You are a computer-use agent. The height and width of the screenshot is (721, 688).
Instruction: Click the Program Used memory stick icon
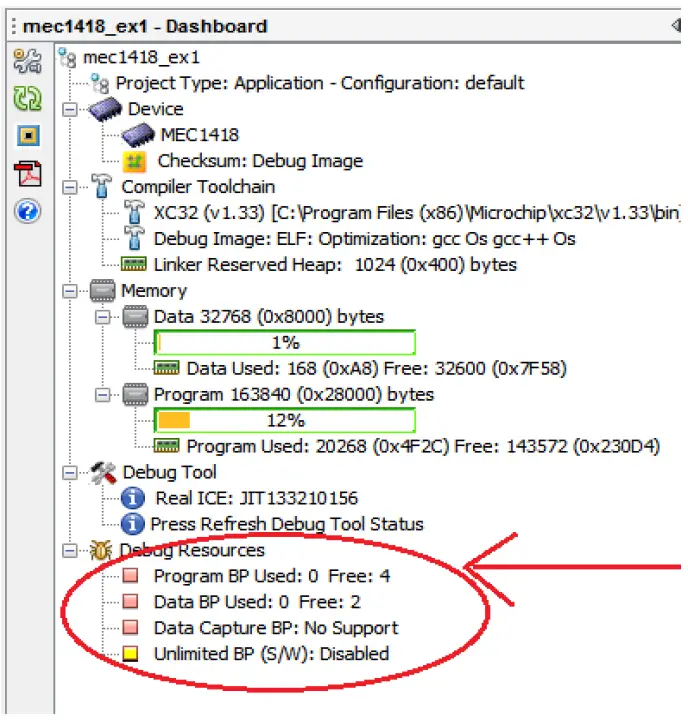pyautogui.click(x=166, y=446)
